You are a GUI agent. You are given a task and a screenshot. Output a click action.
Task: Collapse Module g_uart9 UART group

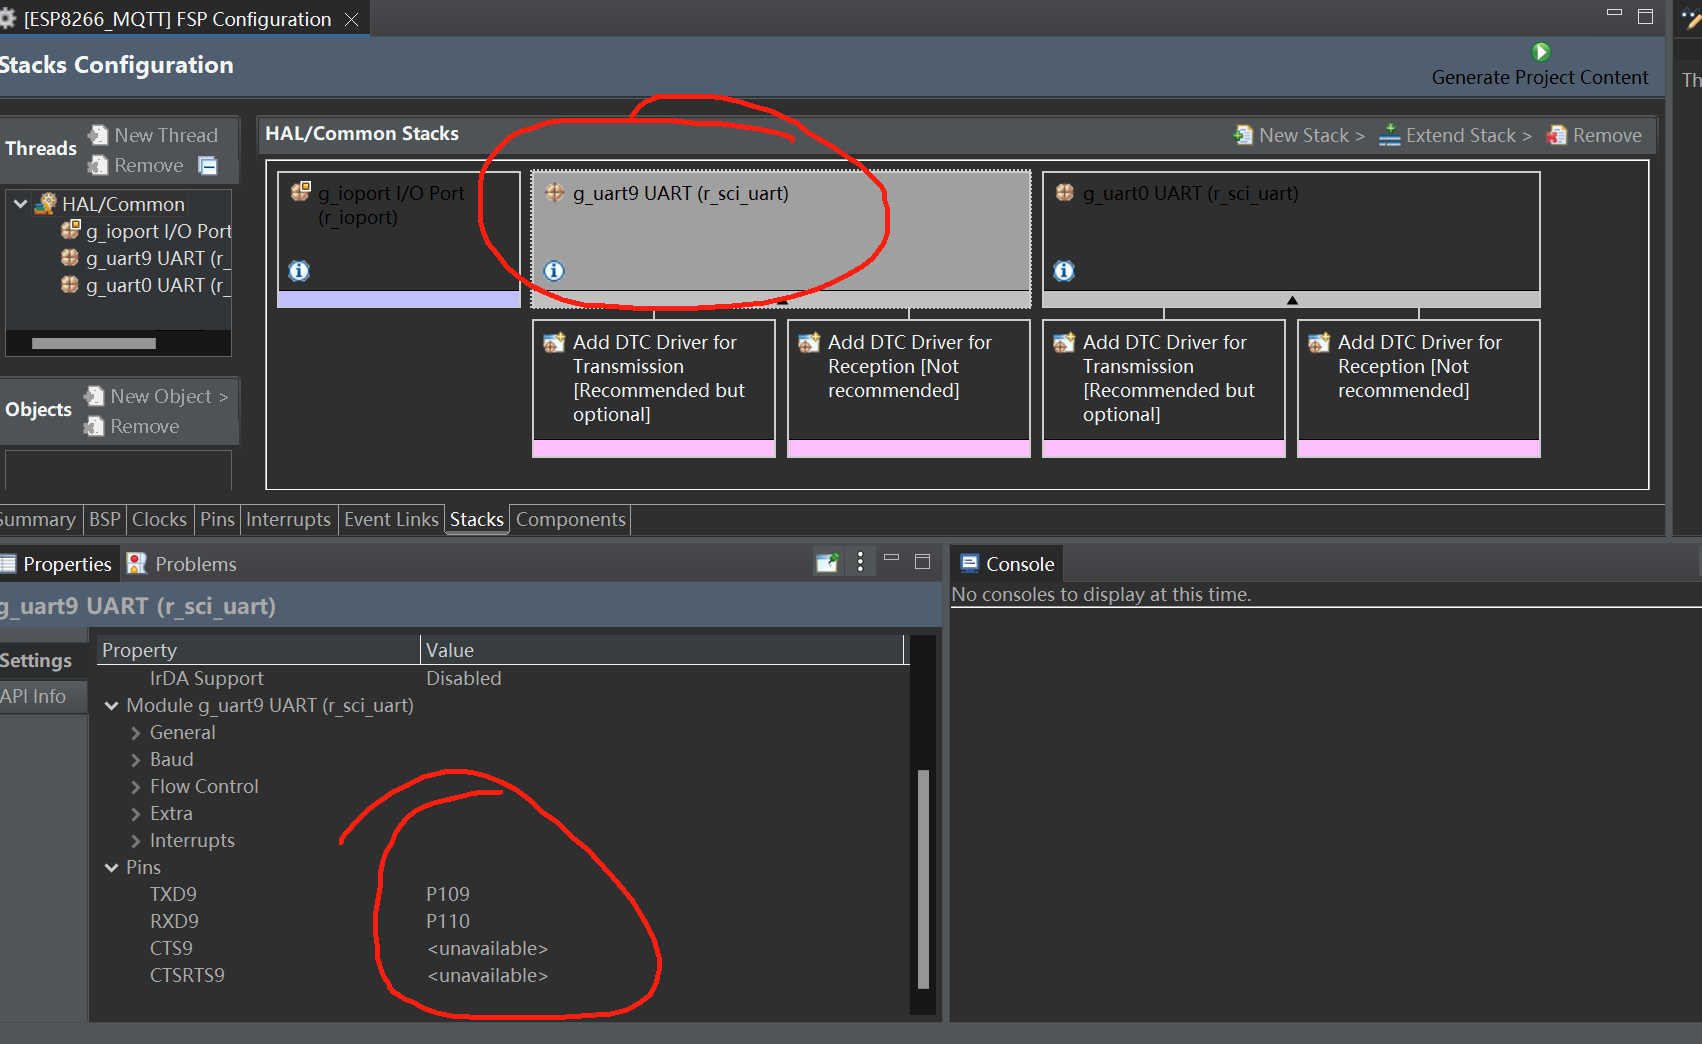click(111, 706)
